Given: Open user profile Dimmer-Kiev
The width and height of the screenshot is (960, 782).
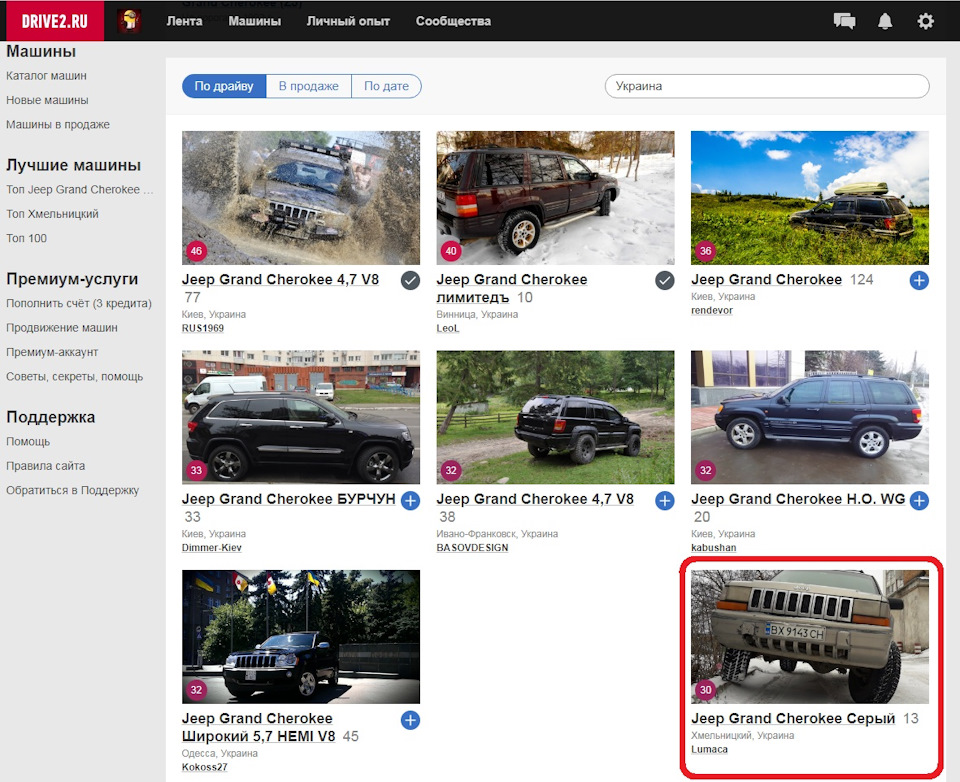Looking at the screenshot, I should 212,547.
